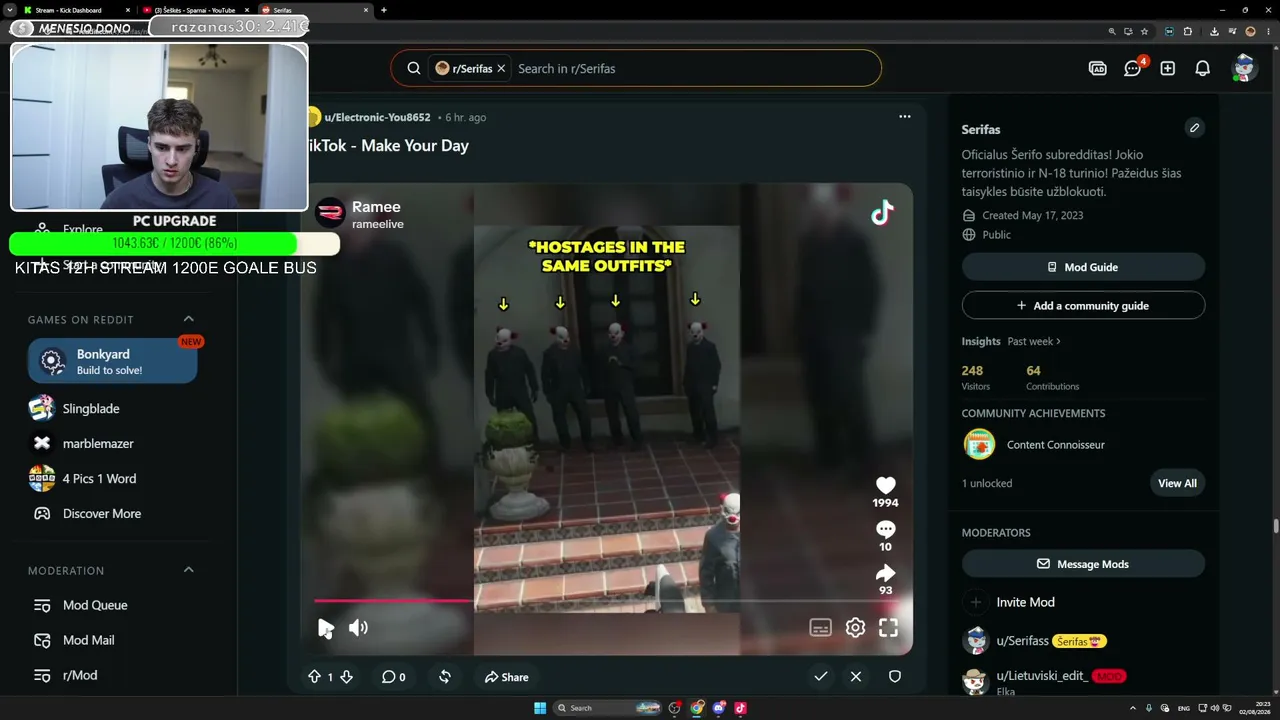Like the TikTok with the heart icon

tap(886, 486)
